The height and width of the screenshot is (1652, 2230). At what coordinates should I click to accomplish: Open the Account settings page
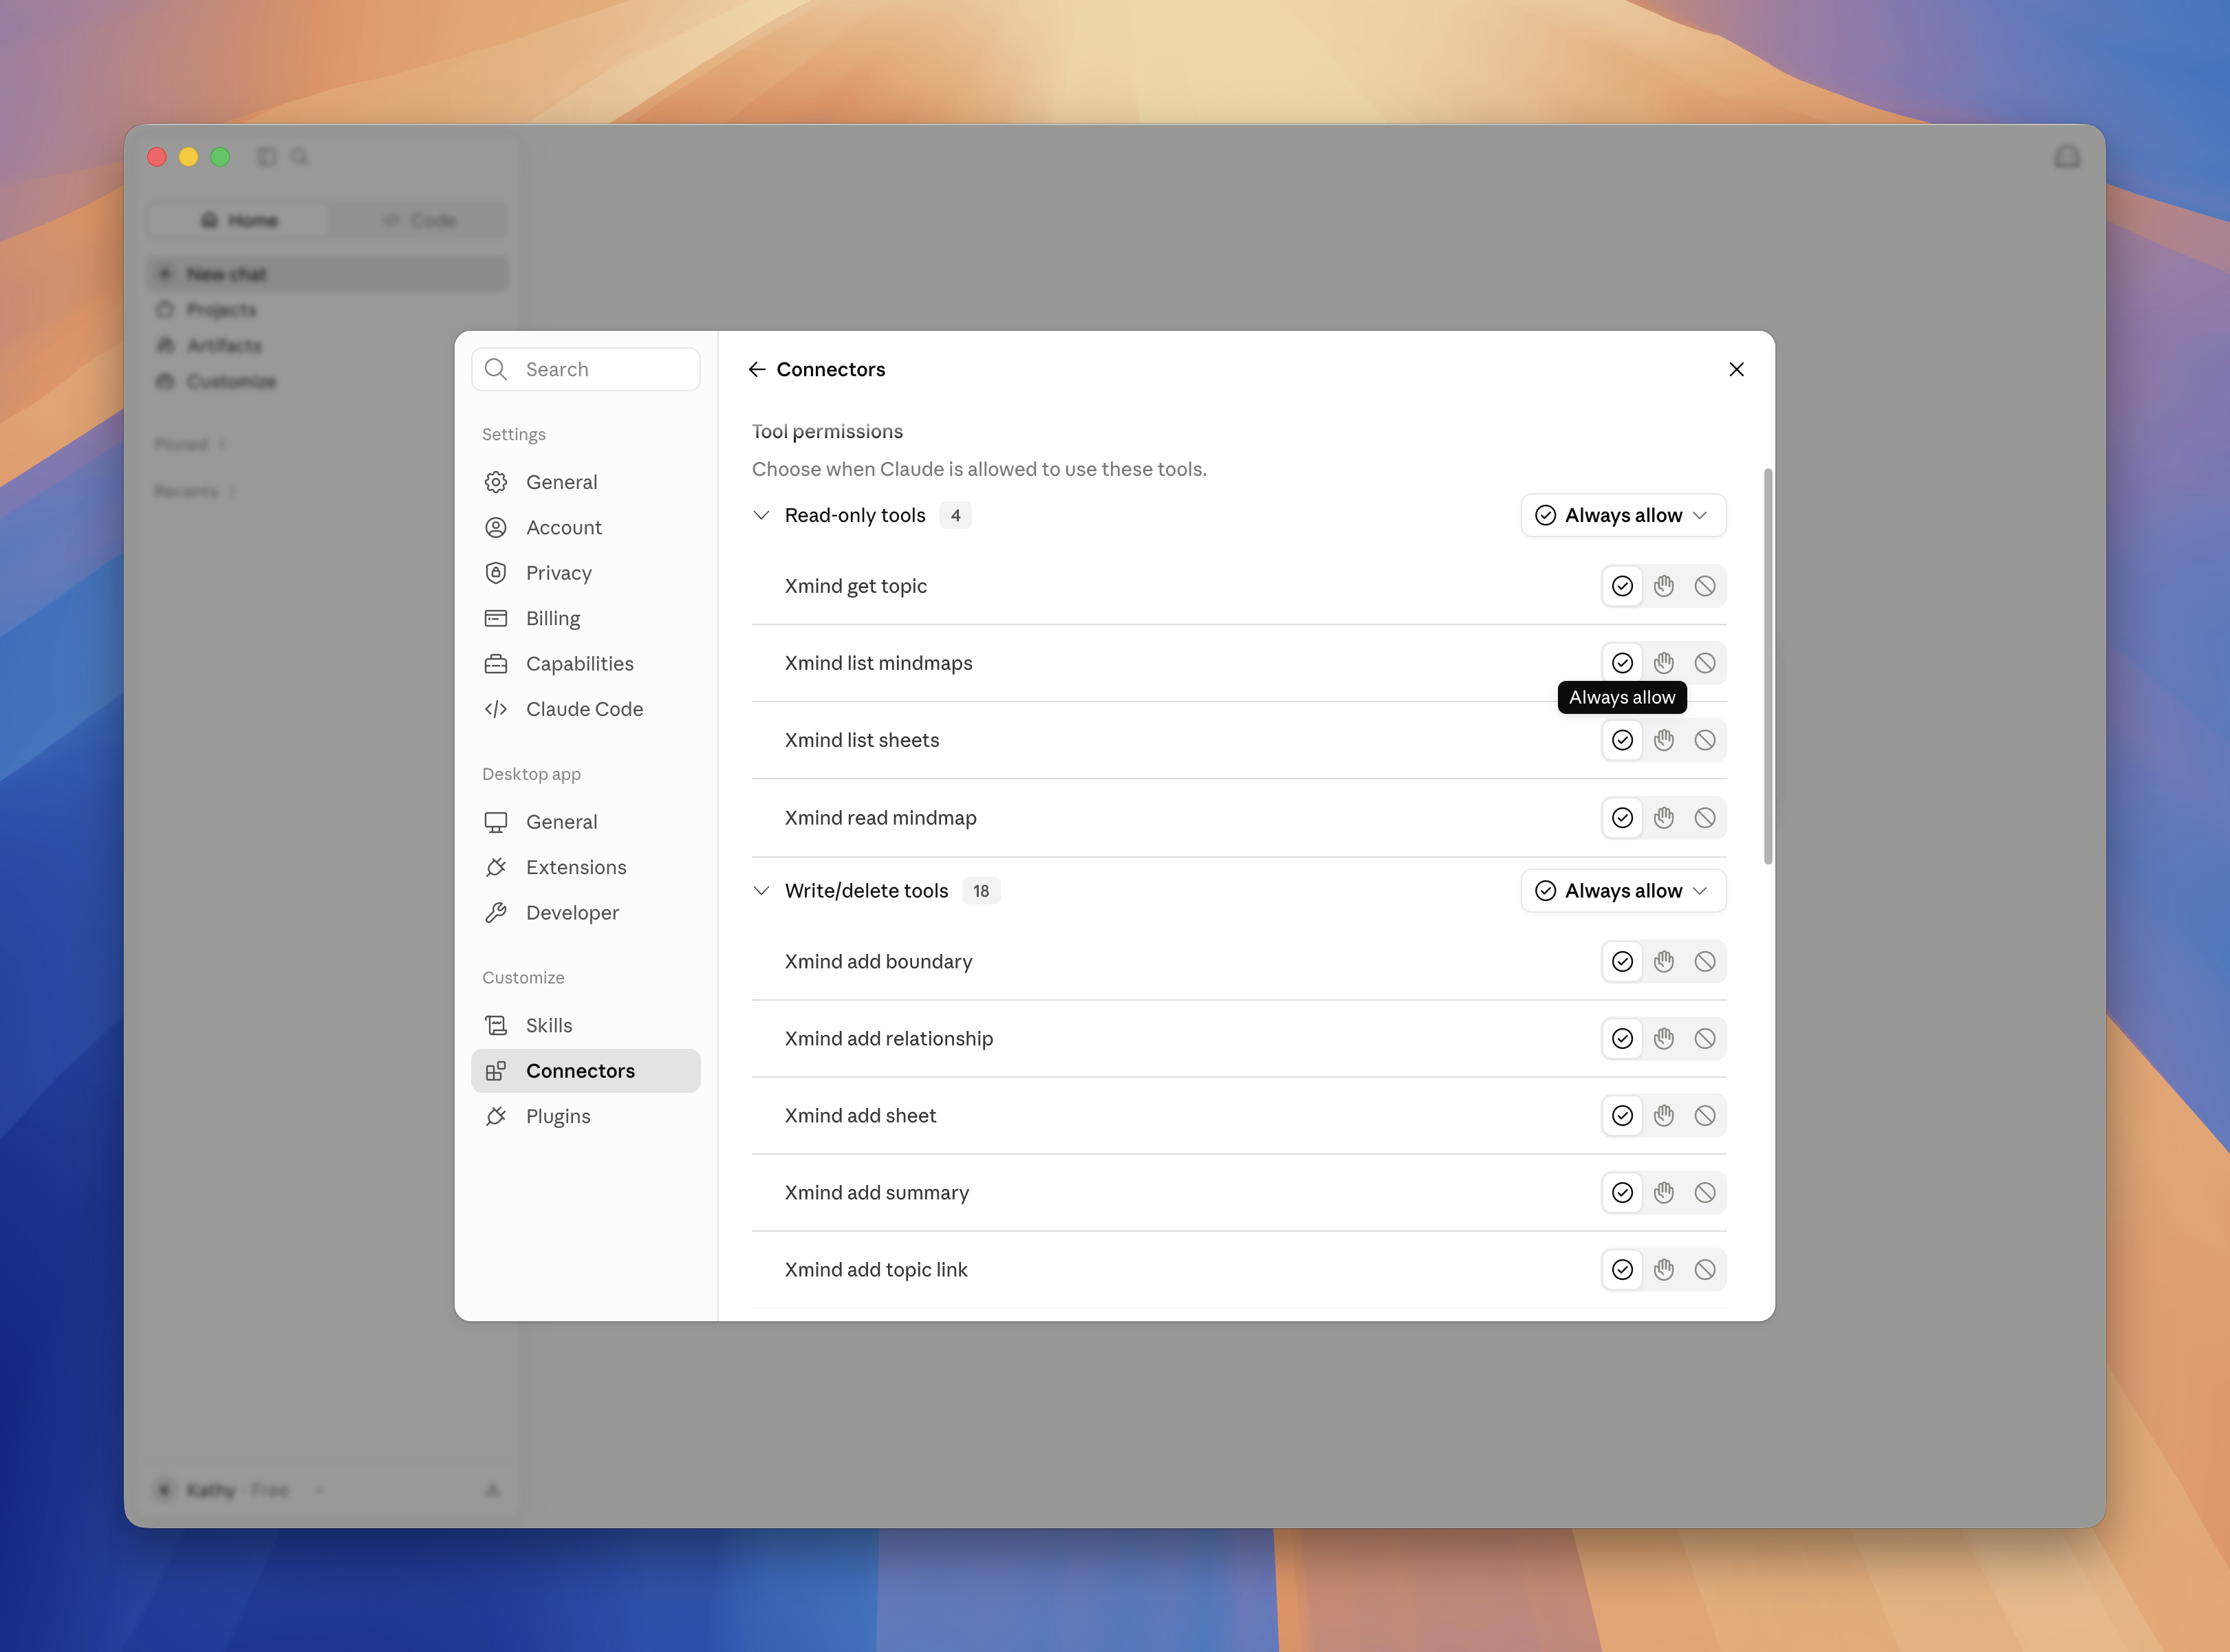(585, 527)
